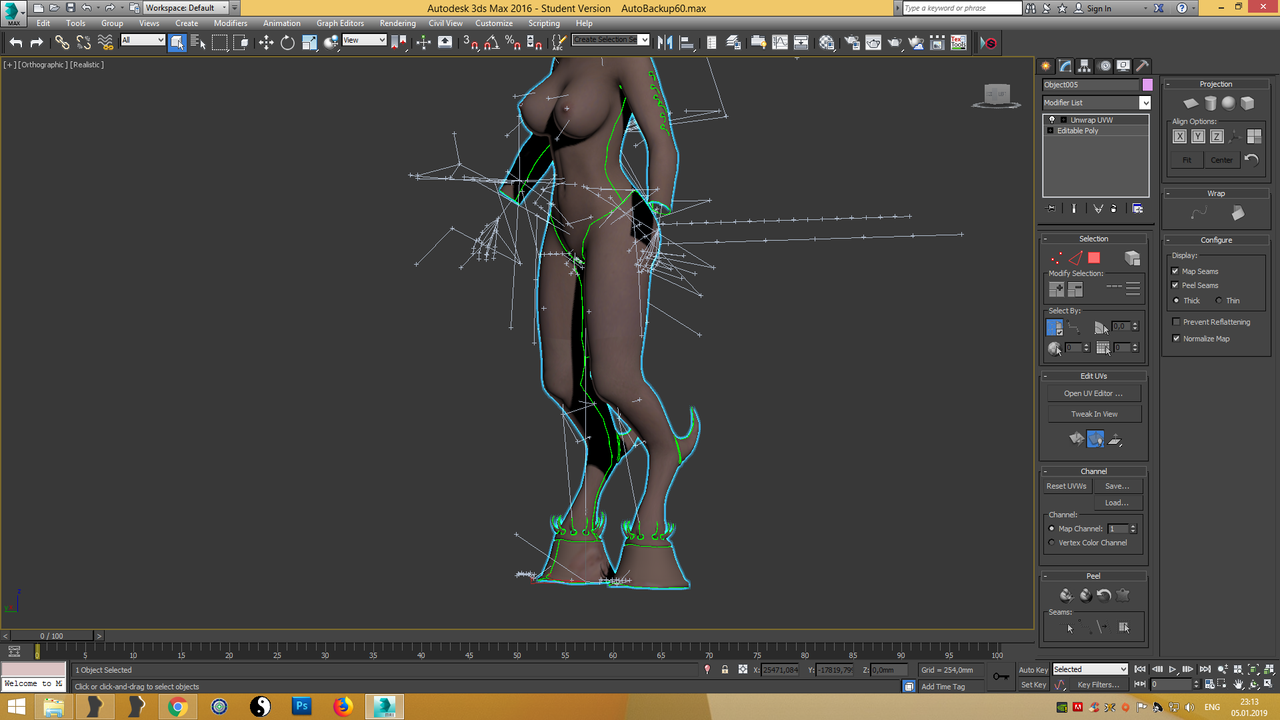Click the Reset UVWs button

click(1066, 486)
